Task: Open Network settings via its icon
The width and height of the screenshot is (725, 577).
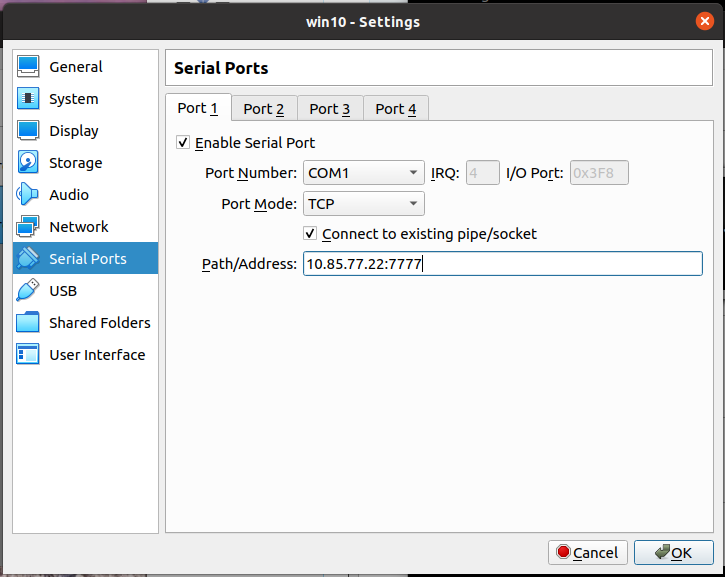Action: pyautogui.click(x=29, y=227)
